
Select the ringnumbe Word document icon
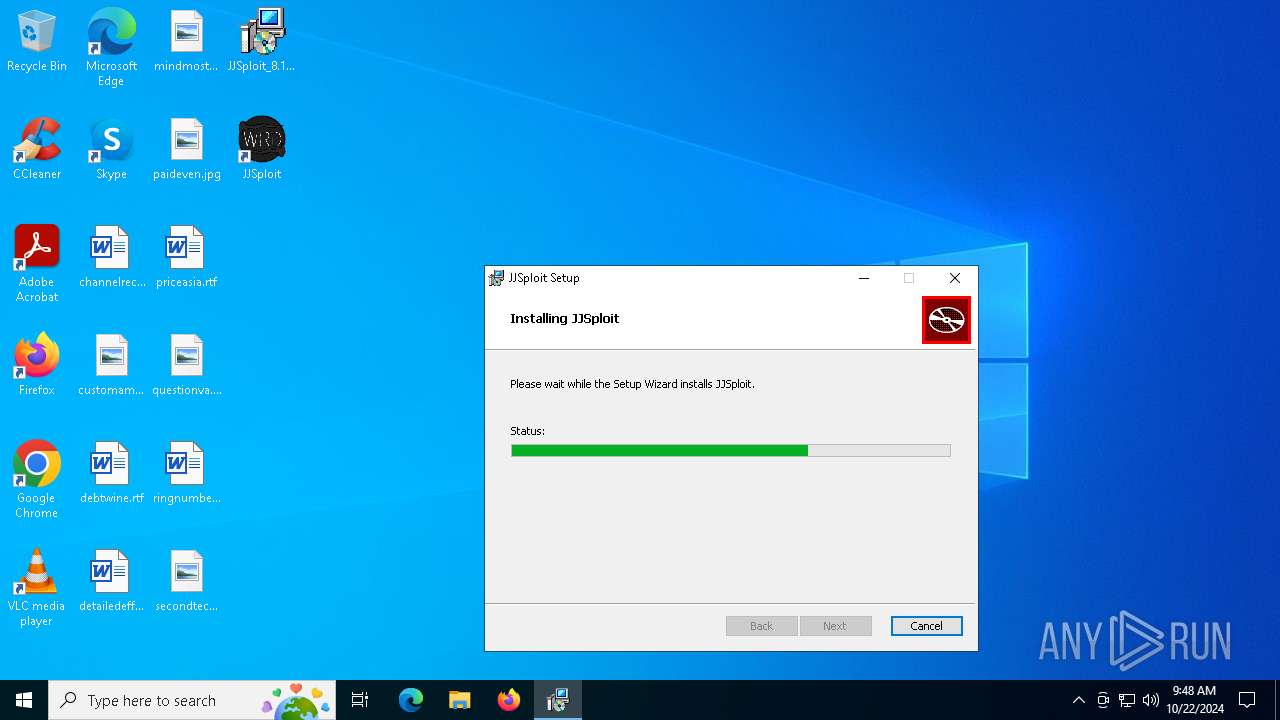coord(187,473)
